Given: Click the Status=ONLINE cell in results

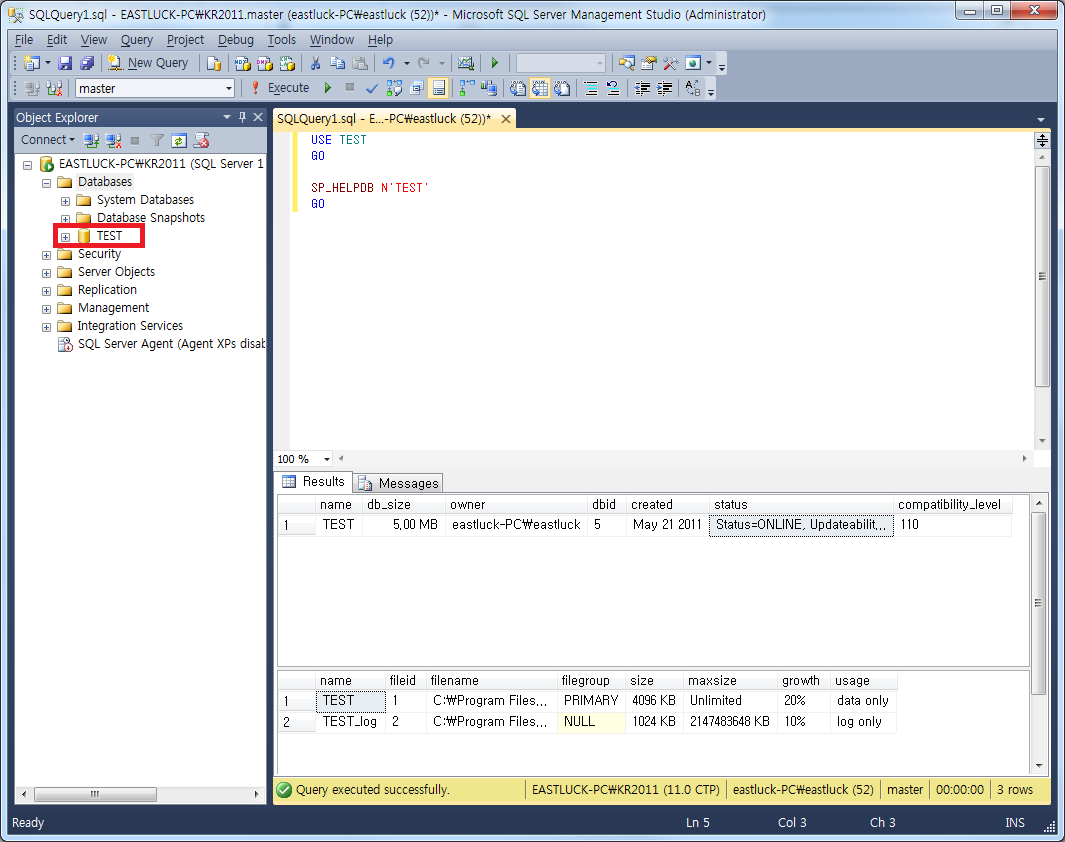Looking at the screenshot, I should pyautogui.click(x=801, y=525).
